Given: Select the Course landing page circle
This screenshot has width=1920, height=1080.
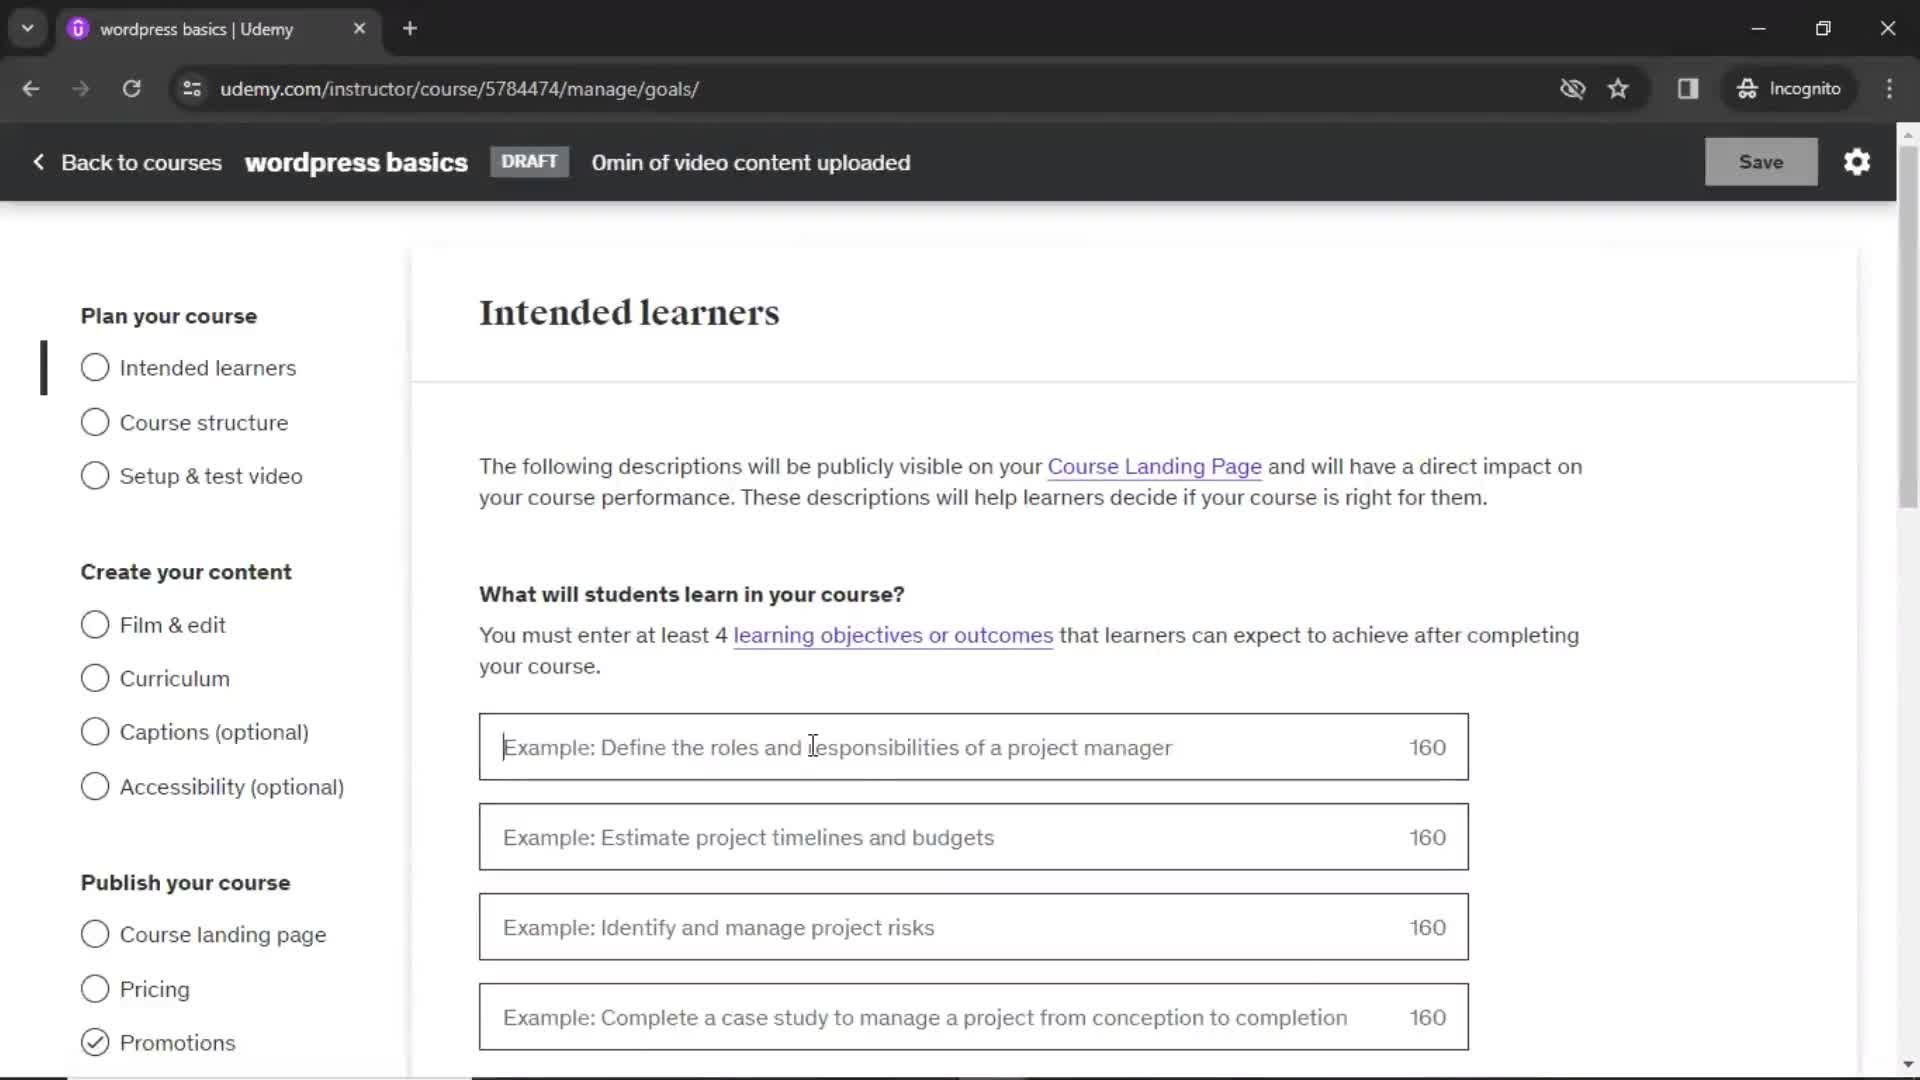Looking at the screenshot, I should tap(95, 934).
